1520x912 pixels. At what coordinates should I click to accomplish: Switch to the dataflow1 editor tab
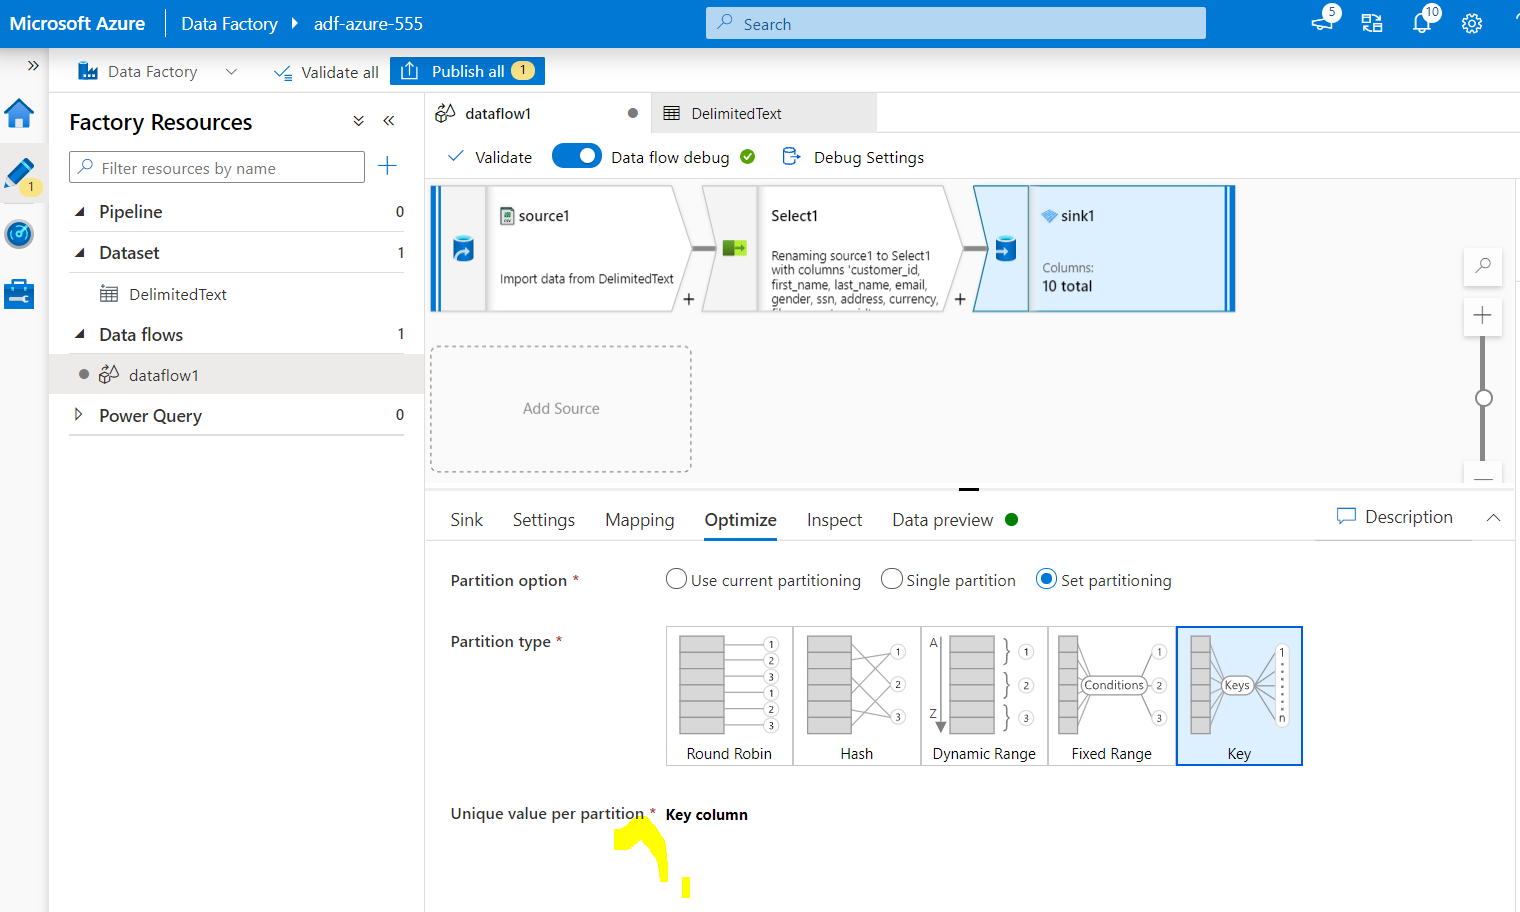(537, 113)
